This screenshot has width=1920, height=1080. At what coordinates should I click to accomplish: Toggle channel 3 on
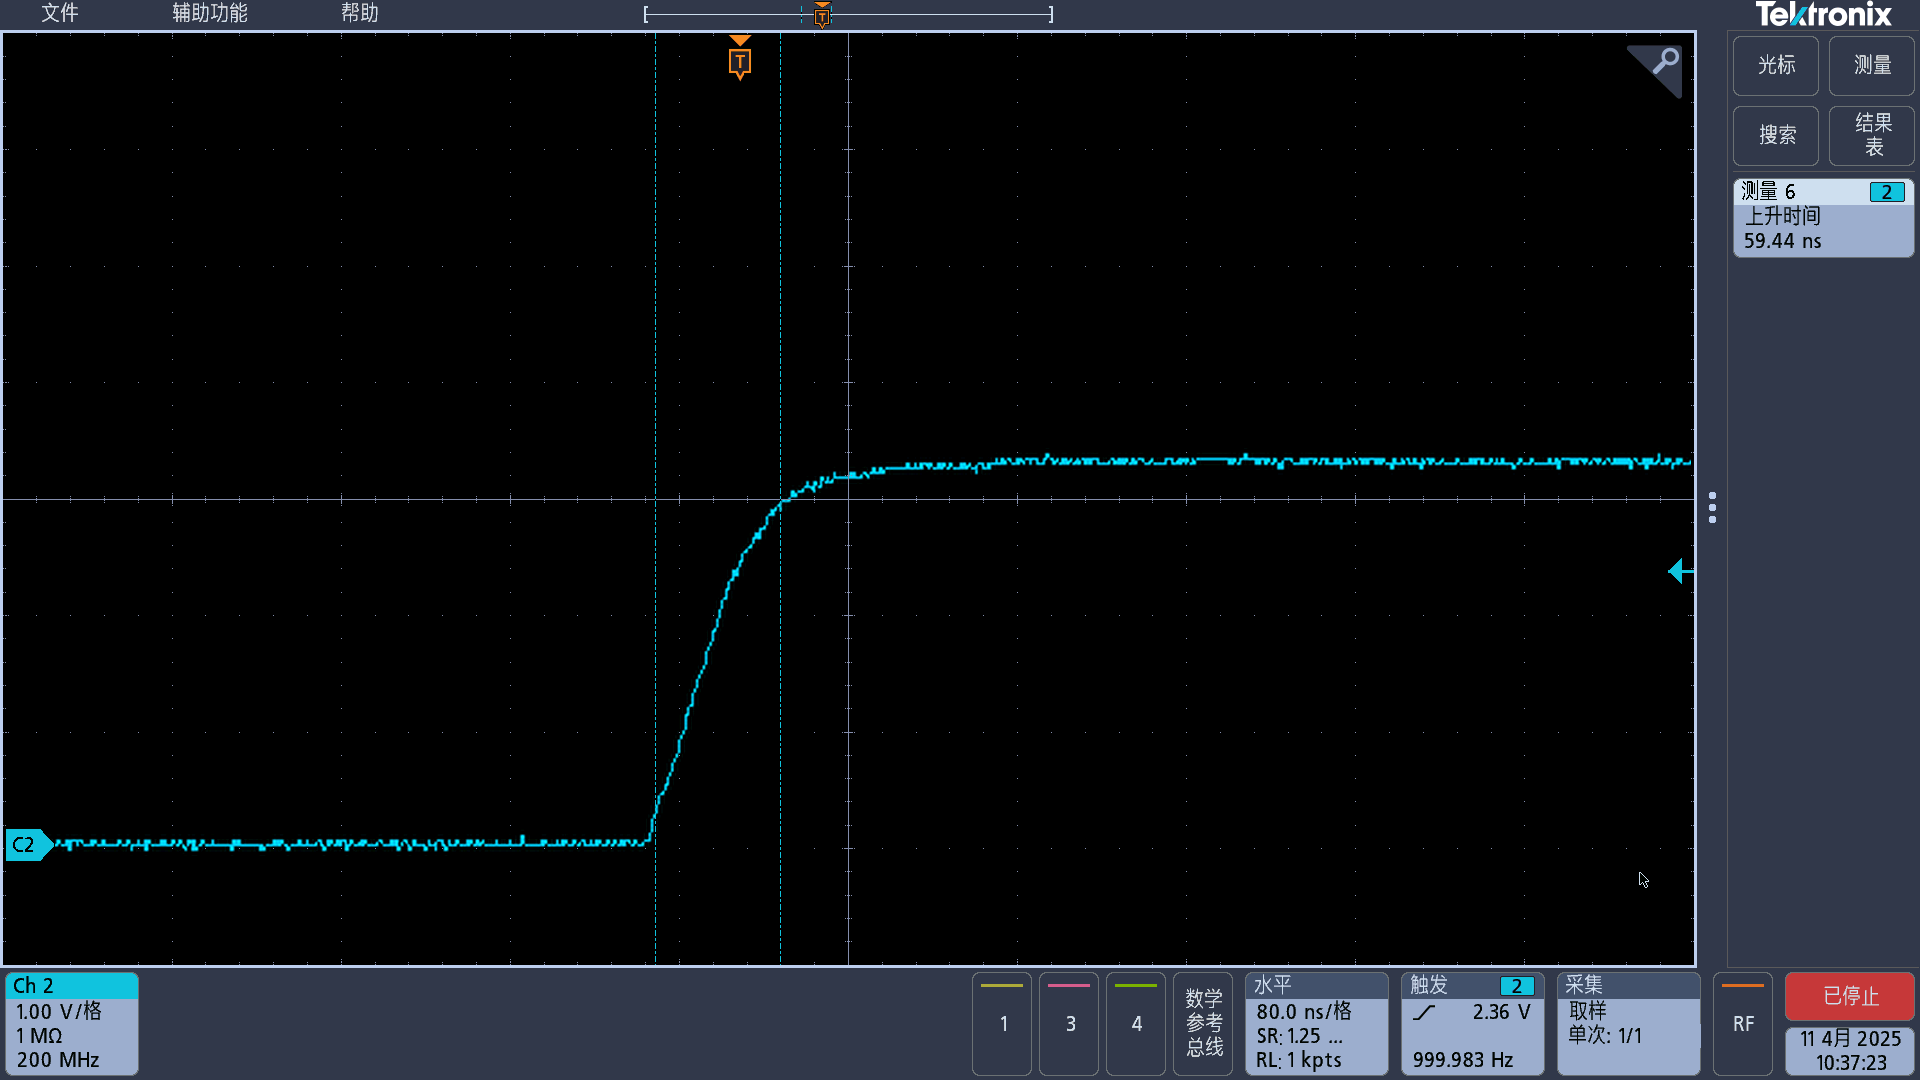click(1069, 1023)
